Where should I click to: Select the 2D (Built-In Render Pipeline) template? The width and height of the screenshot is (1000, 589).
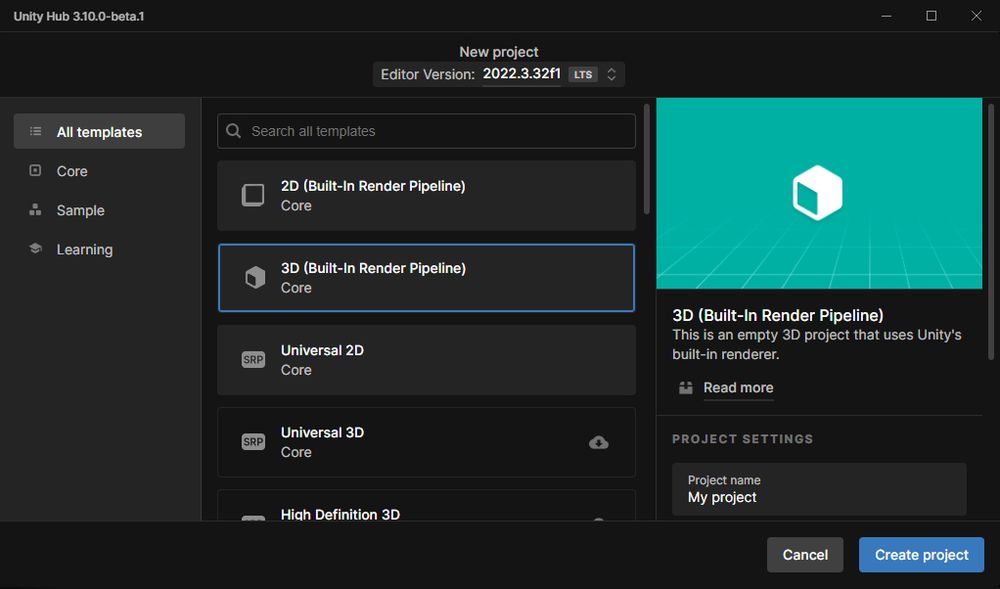[x=426, y=195]
